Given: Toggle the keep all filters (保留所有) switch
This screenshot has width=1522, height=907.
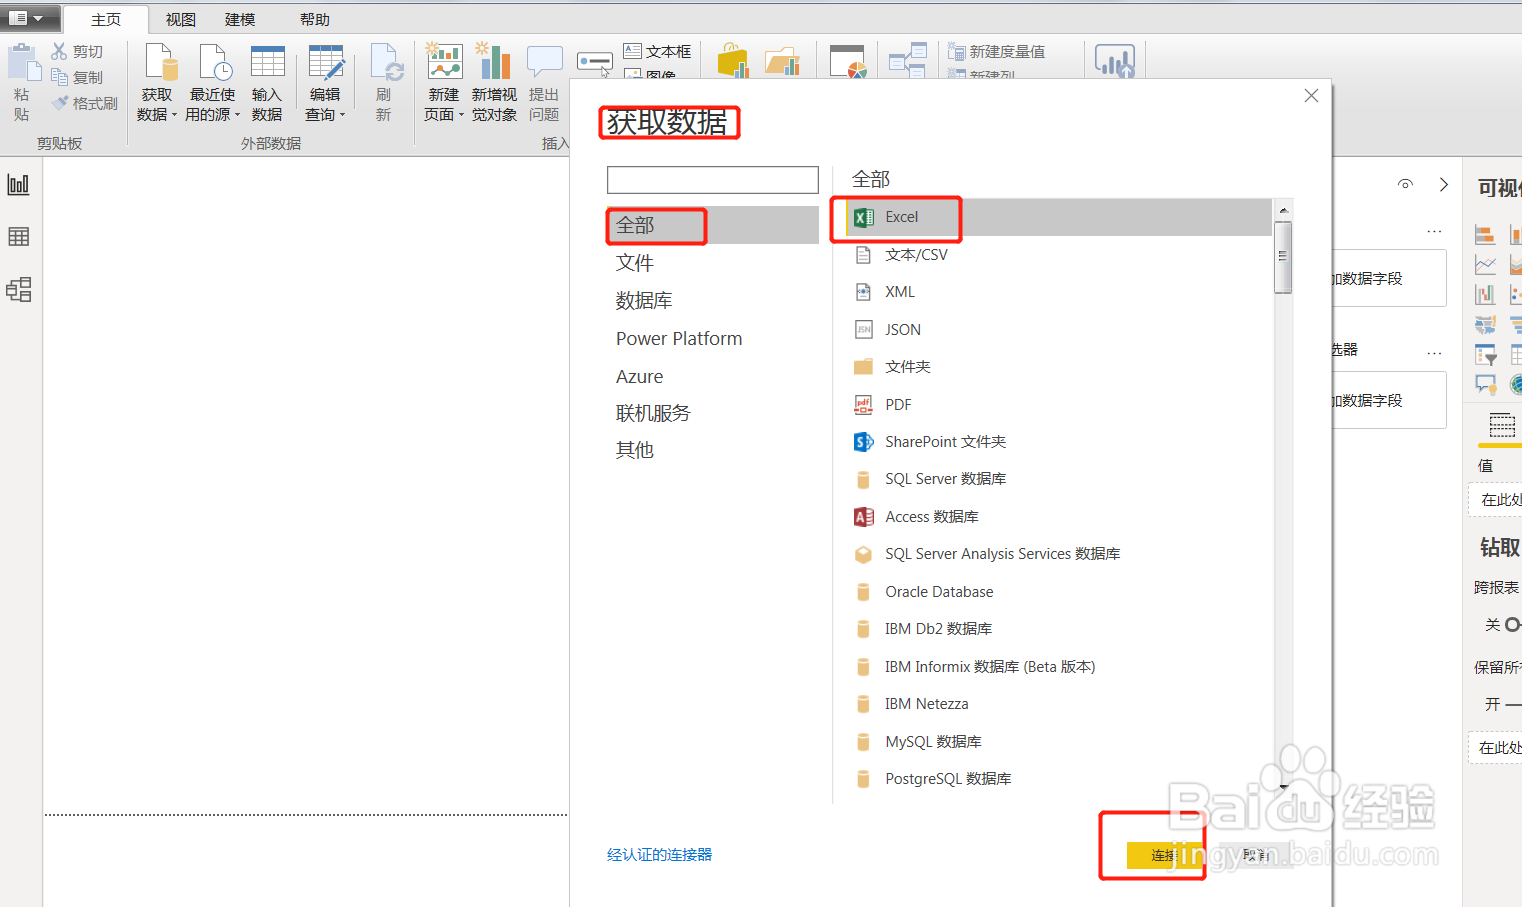Looking at the screenshot, I should click(x=1512, y=705).
